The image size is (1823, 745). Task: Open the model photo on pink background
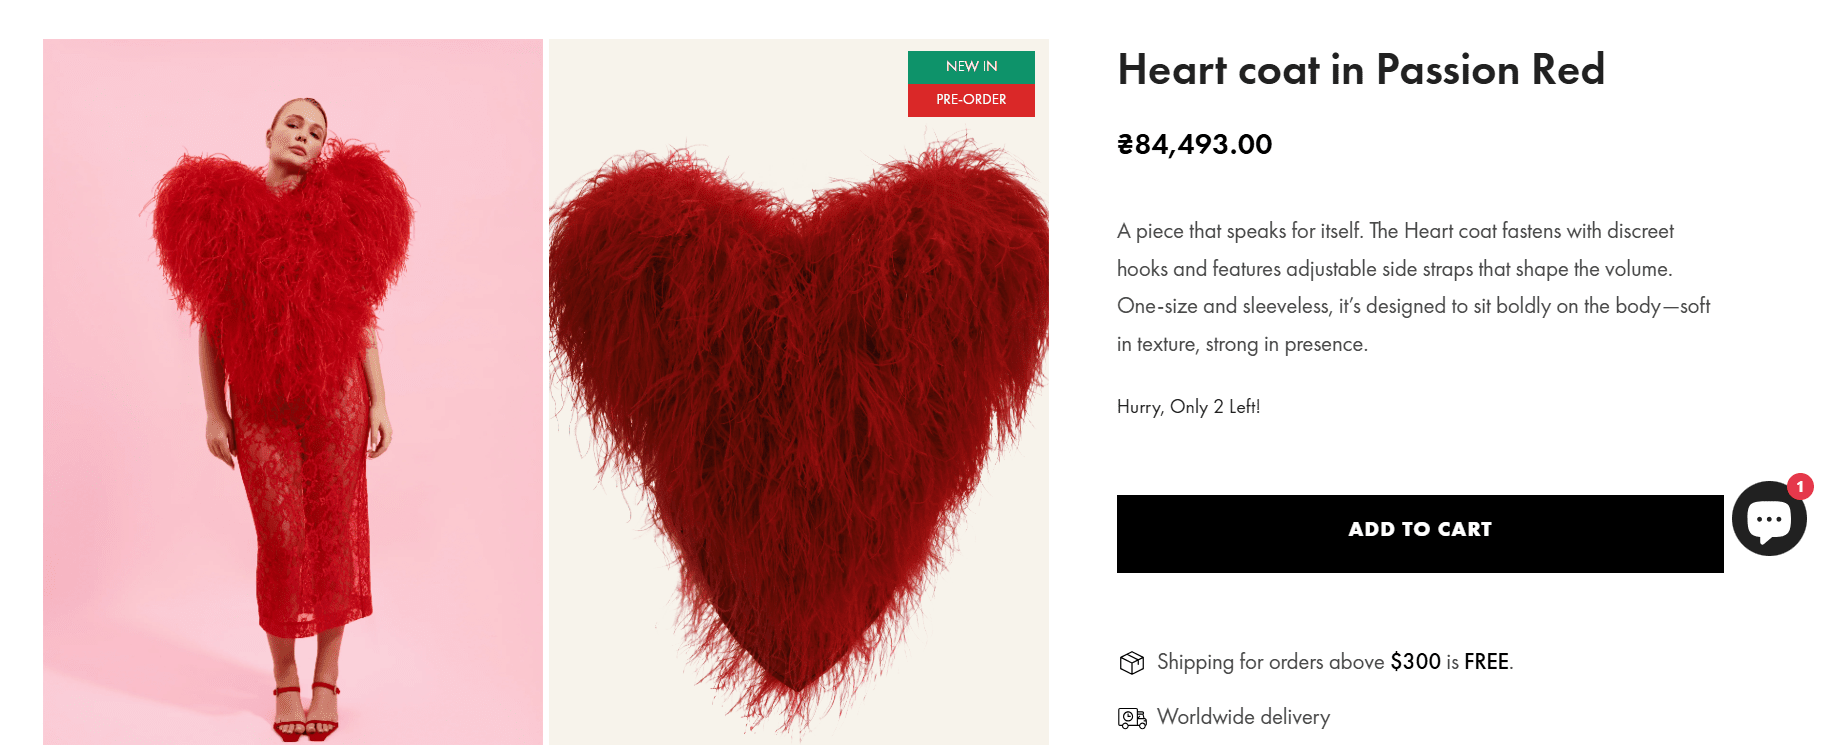click(x=292, y=392)
